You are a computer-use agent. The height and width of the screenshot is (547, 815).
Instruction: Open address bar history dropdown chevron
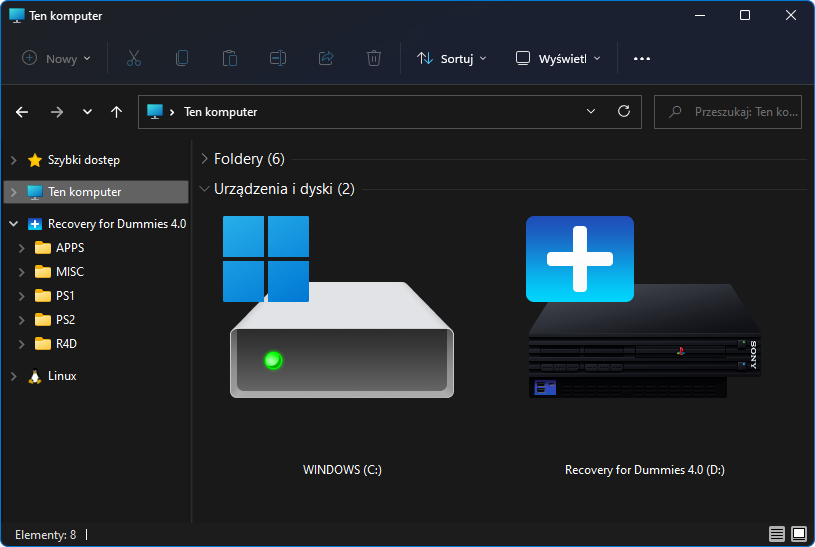[591, 111]
